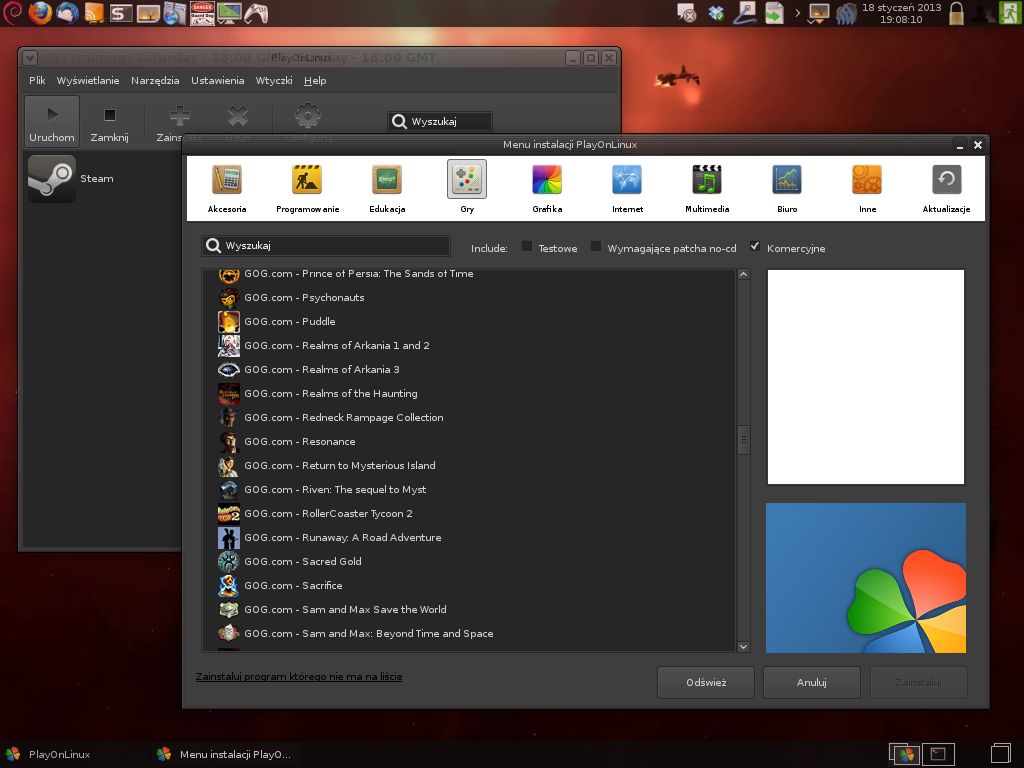This screenshot has width=1024, height=768.
Task: Click Uruchom play button in PlayOnLinux window
Action: (52, 121)
